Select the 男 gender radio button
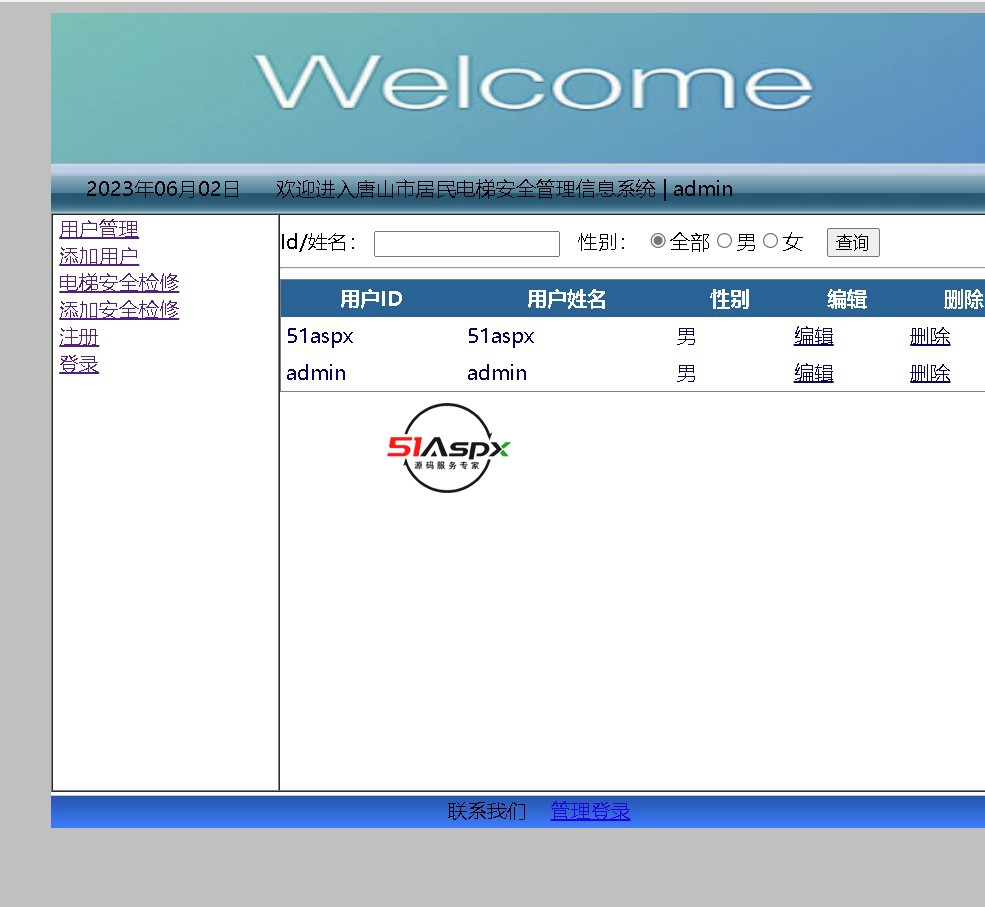 pyautogui.click(x=725, y=241)
